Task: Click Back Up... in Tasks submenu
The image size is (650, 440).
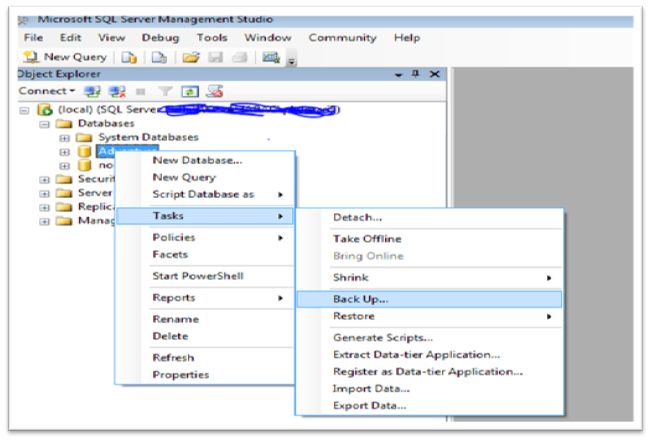Action: tap(429, 299)
